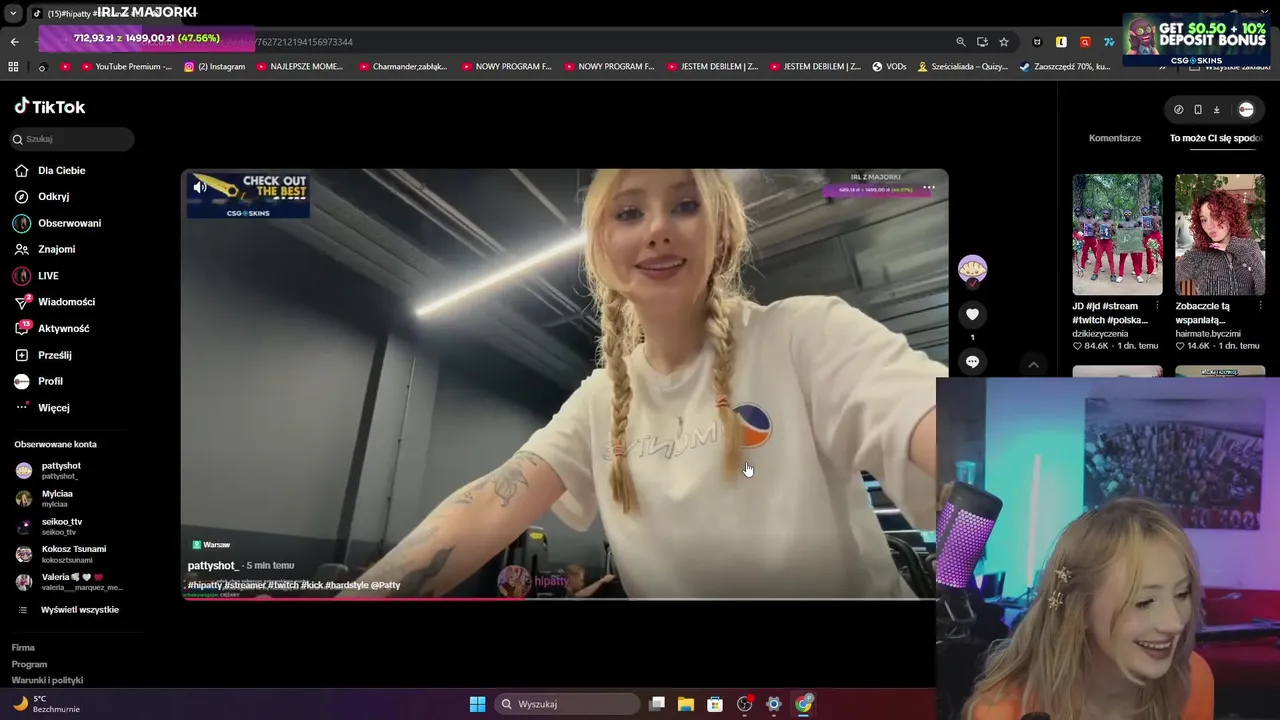1280x720 pixels.
Task: Open File Explorer from taskbar
Action: pyautogui.click(x=686, y=704)
